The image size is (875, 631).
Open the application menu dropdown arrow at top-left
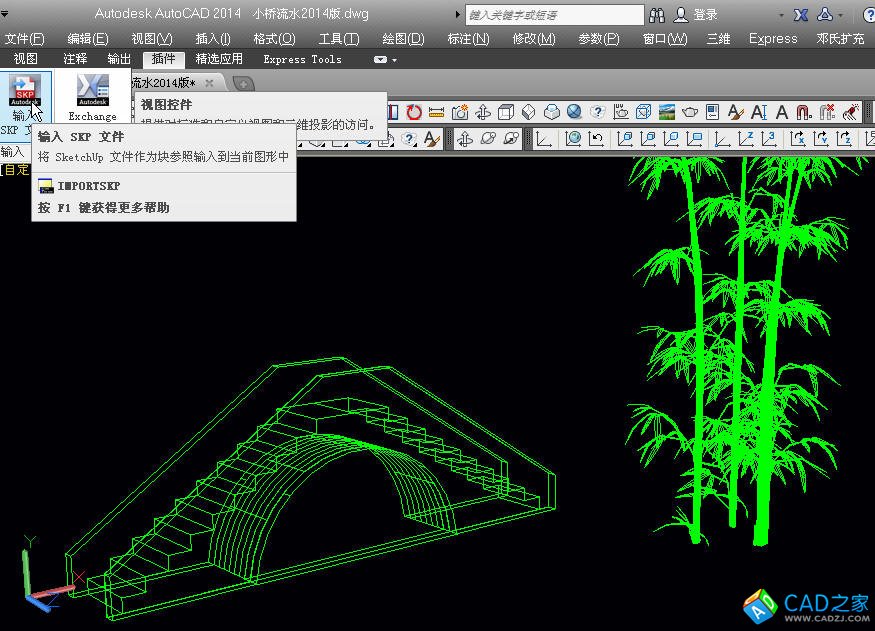coord(7,14)
